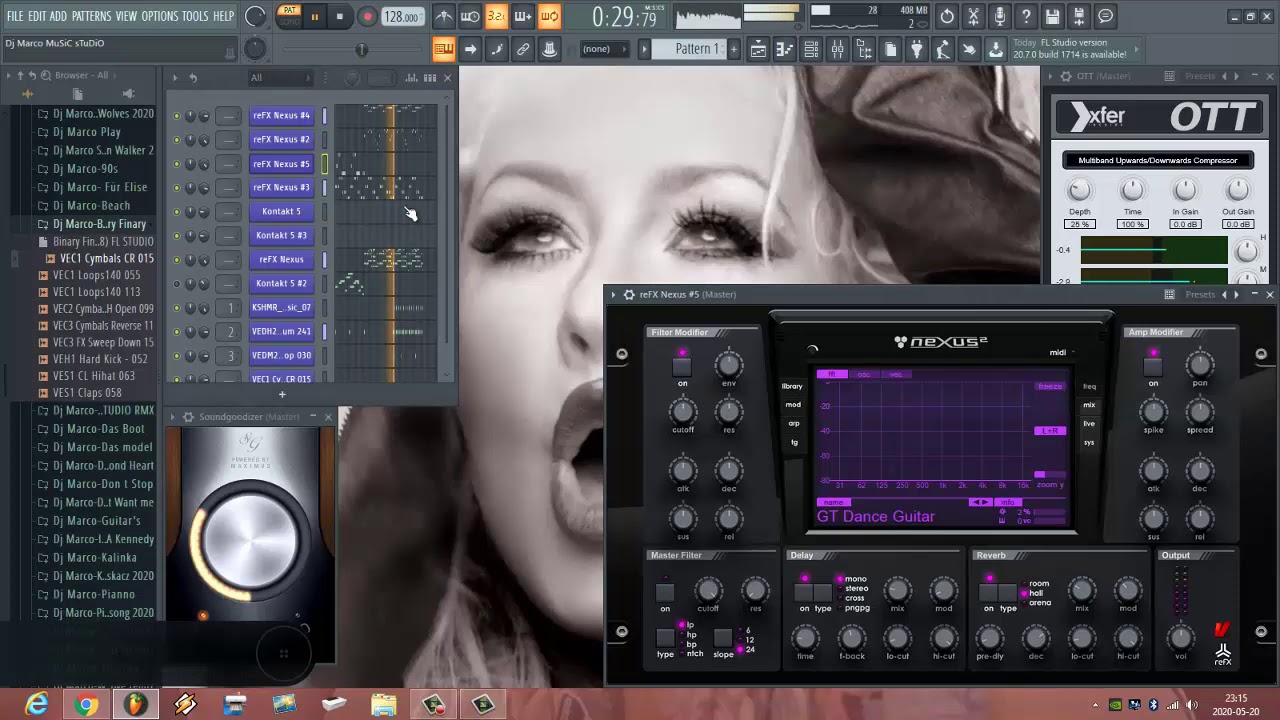Open the Piano roll view icon
This screenshot has width=1280, height=720.
(x=785, y=49)
